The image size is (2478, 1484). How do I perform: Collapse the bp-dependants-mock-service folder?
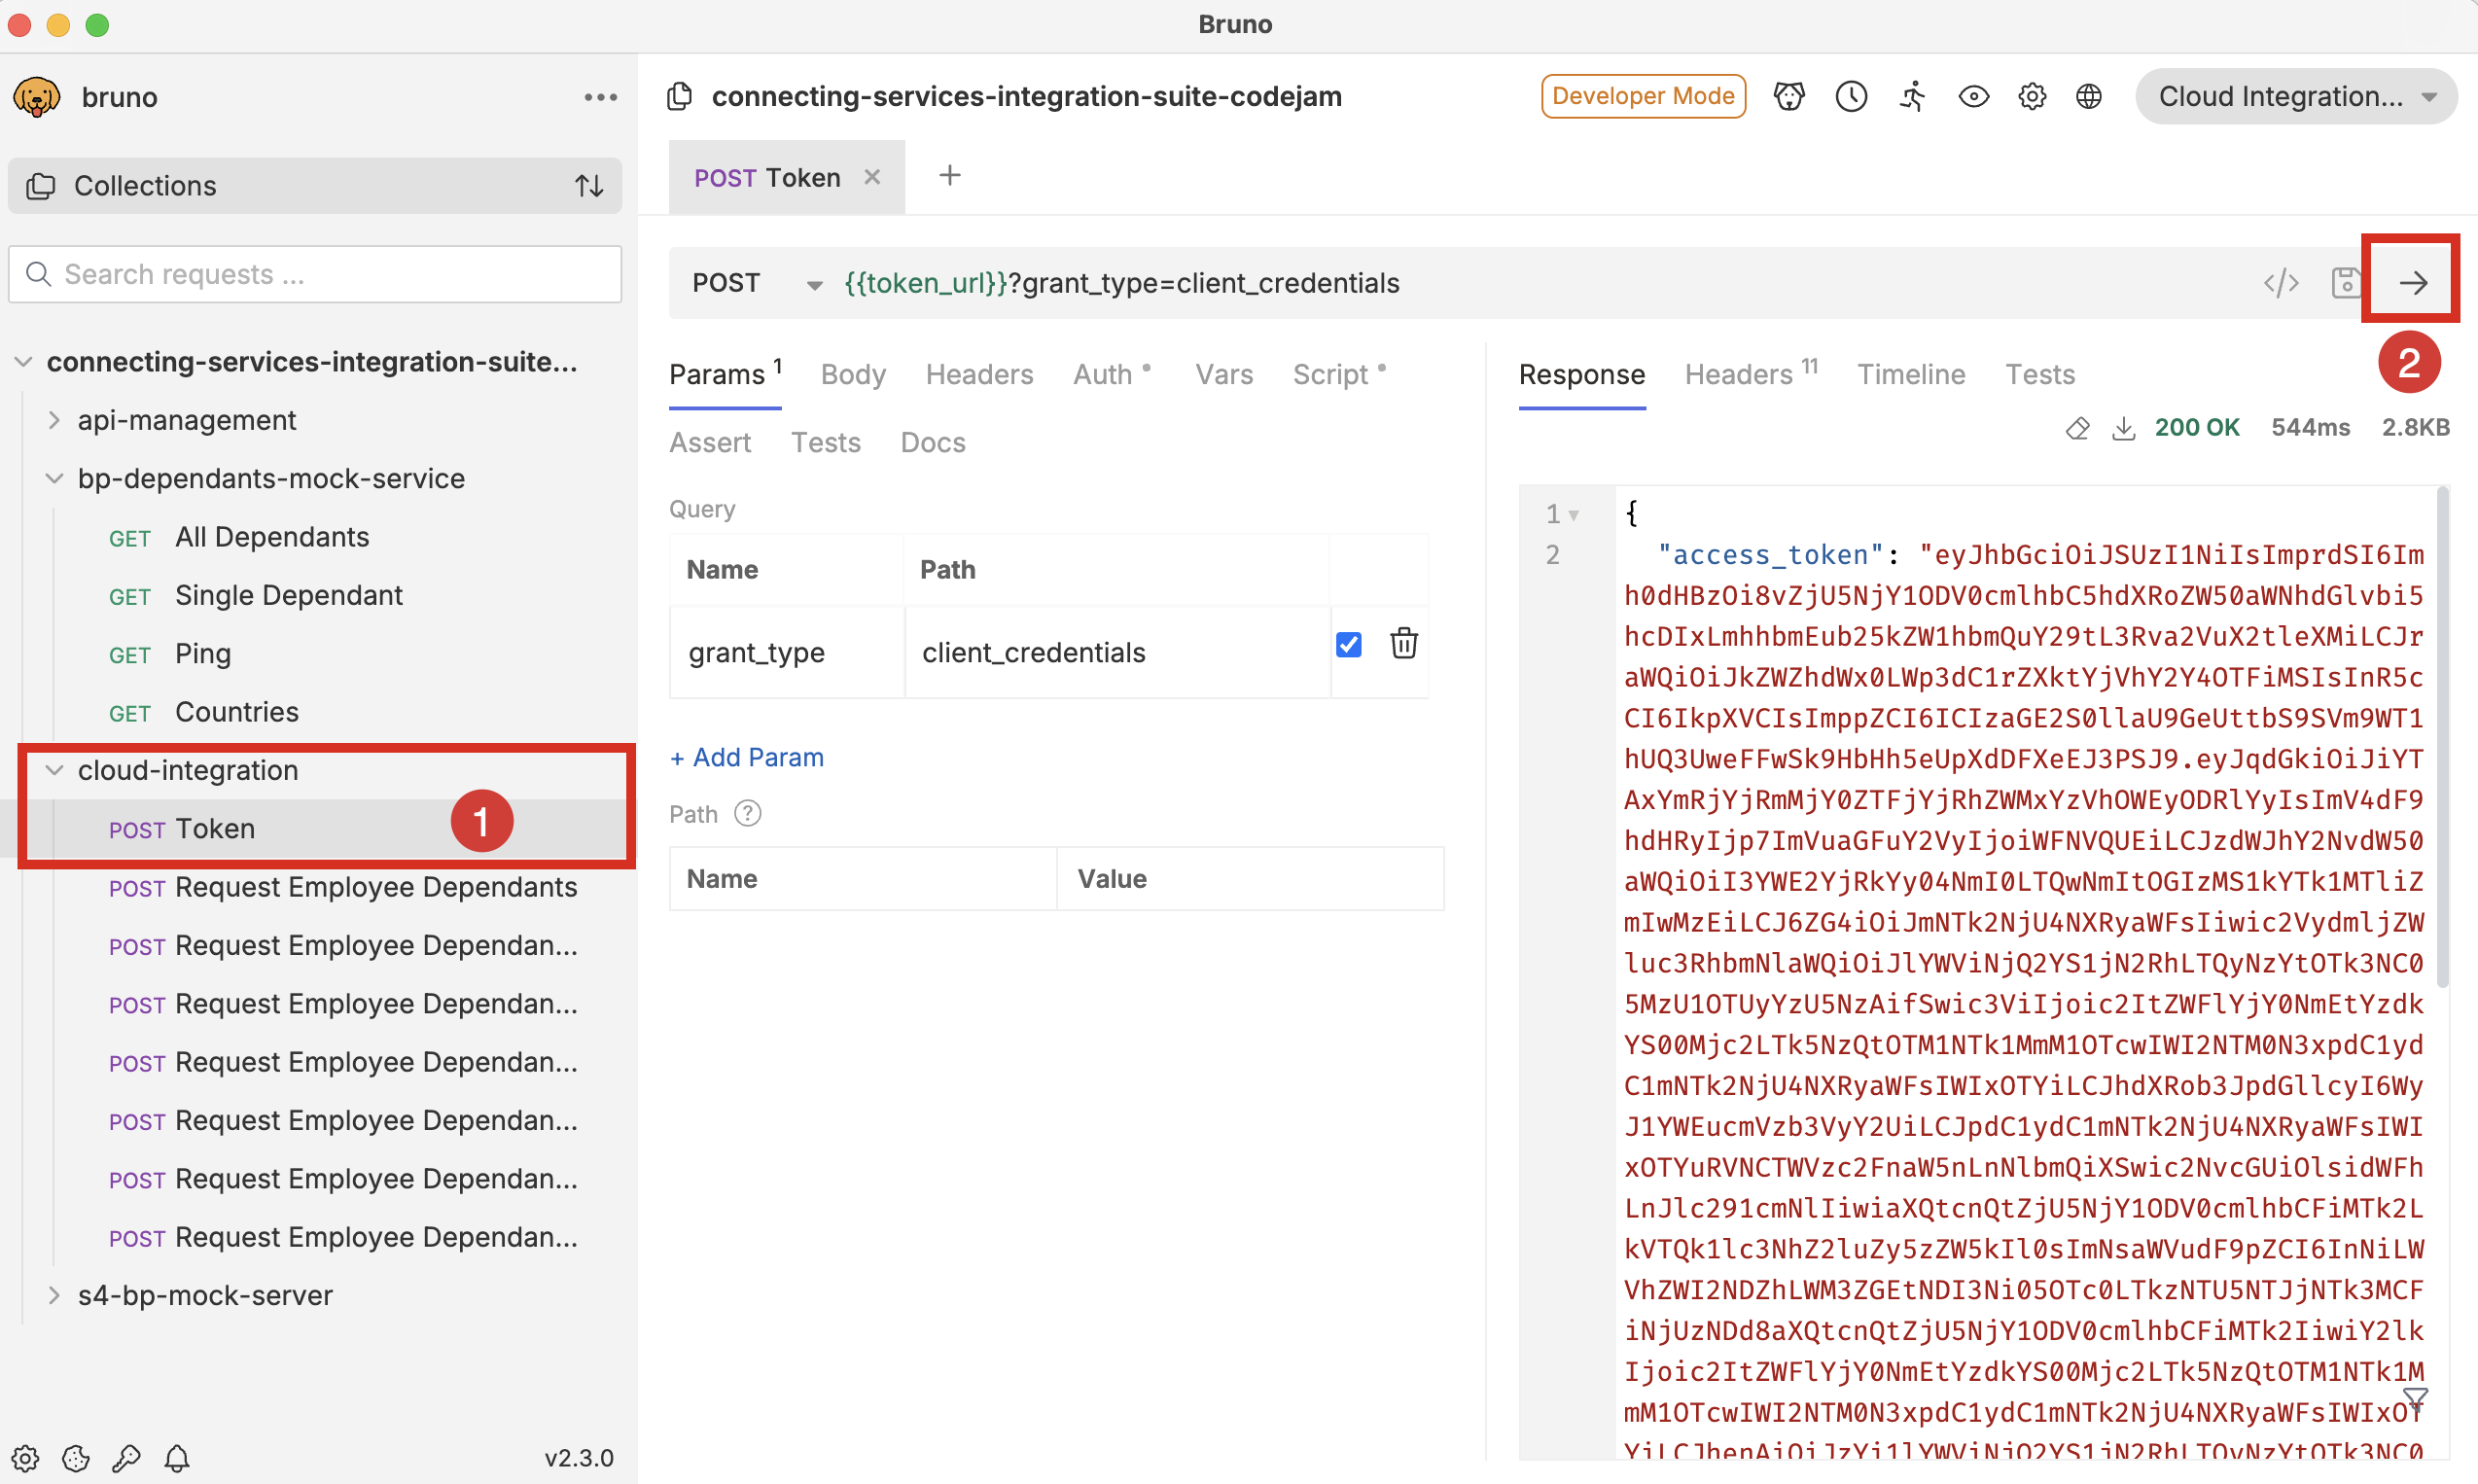[x=55, y=479]
